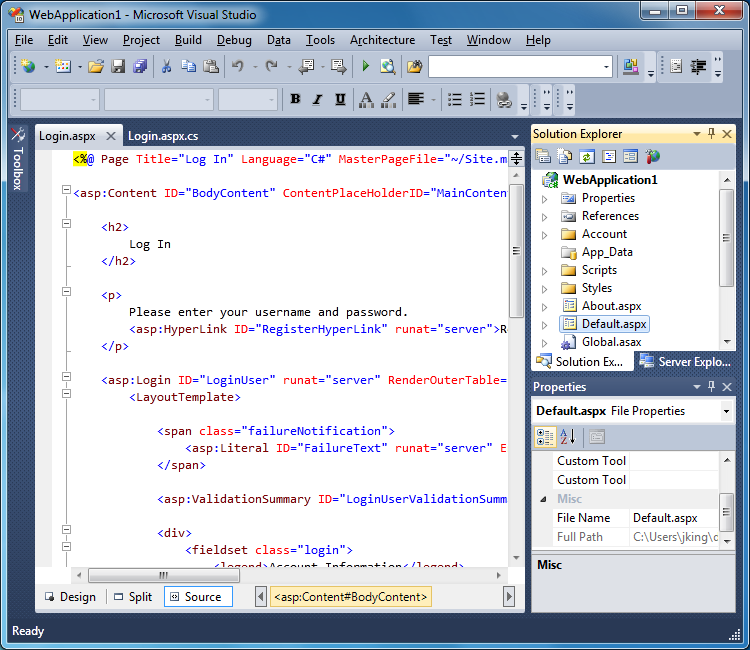Viewport: 750px width, 650px height.
Task: Click the Alphabetical sort button in Properties panel
Action: pos(568,437)
